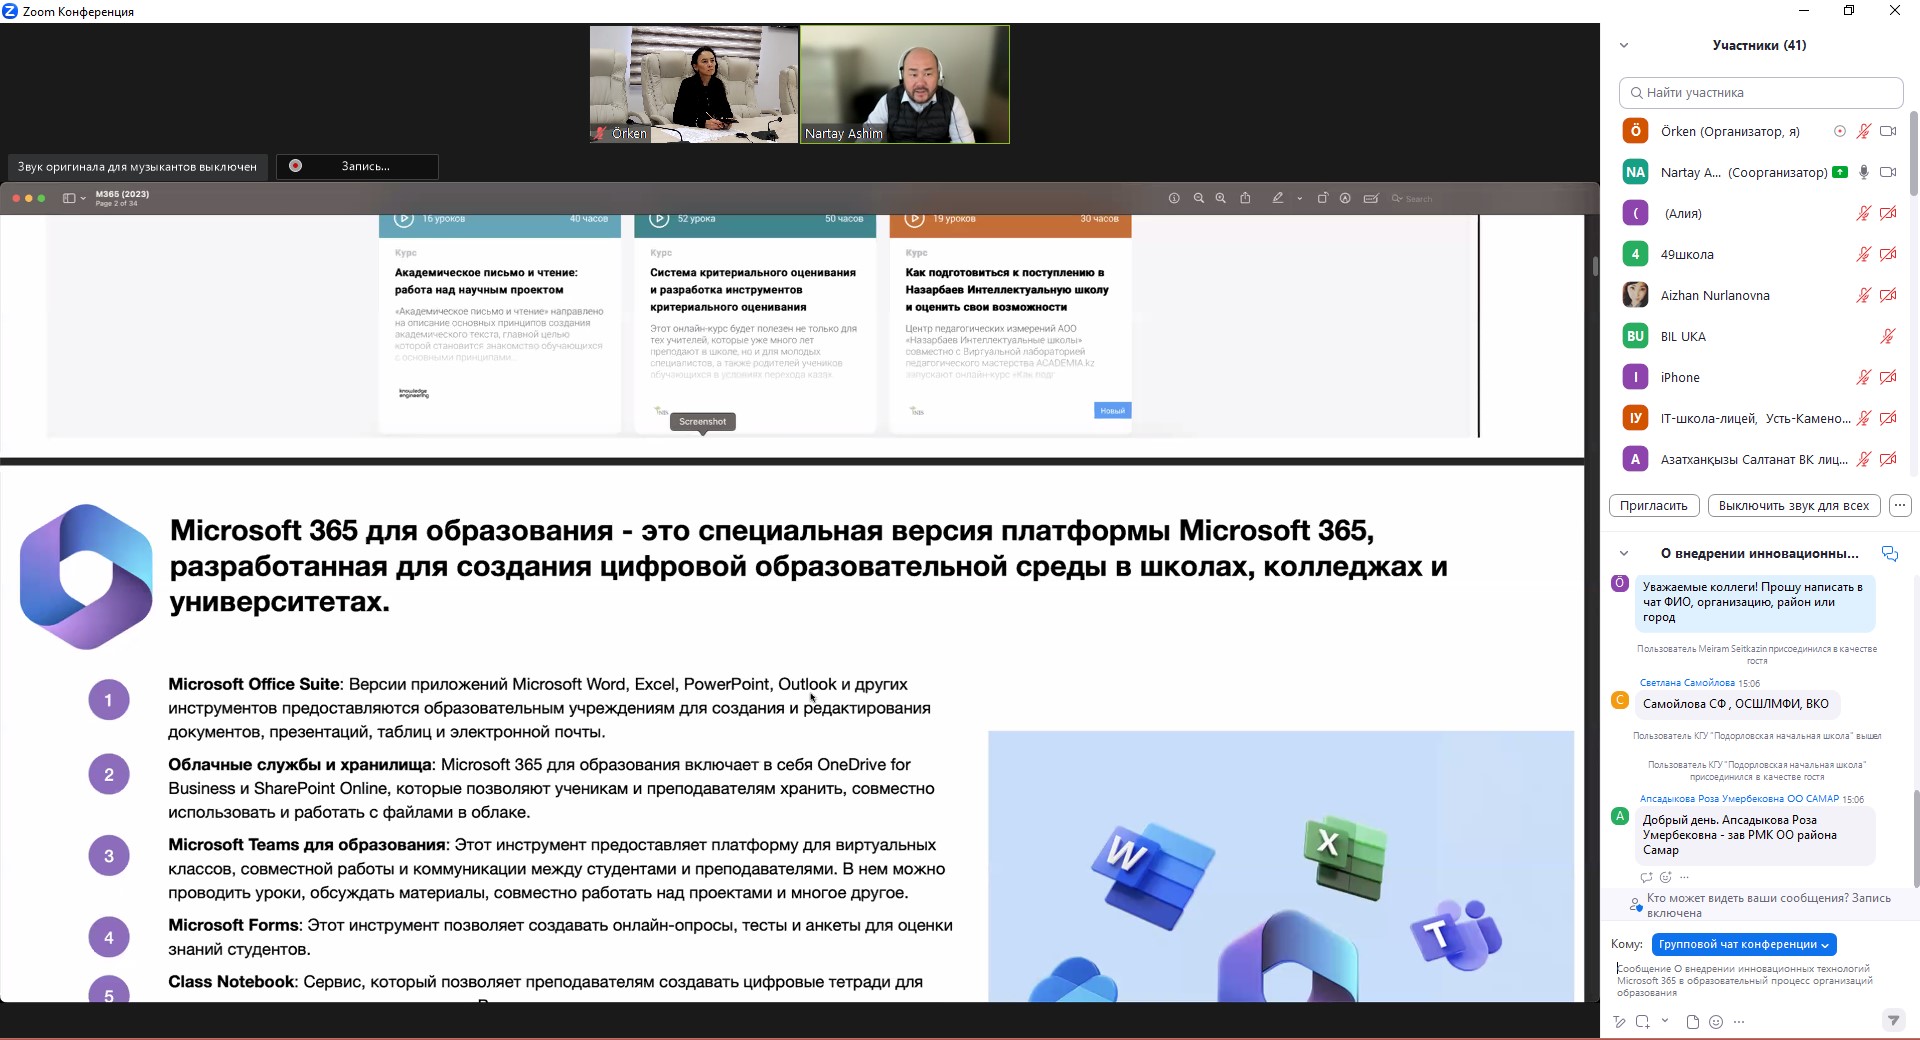Click Выключить звук для всех button
Viewport: 1920px width, 1040px height.
tap(1794, 505)
